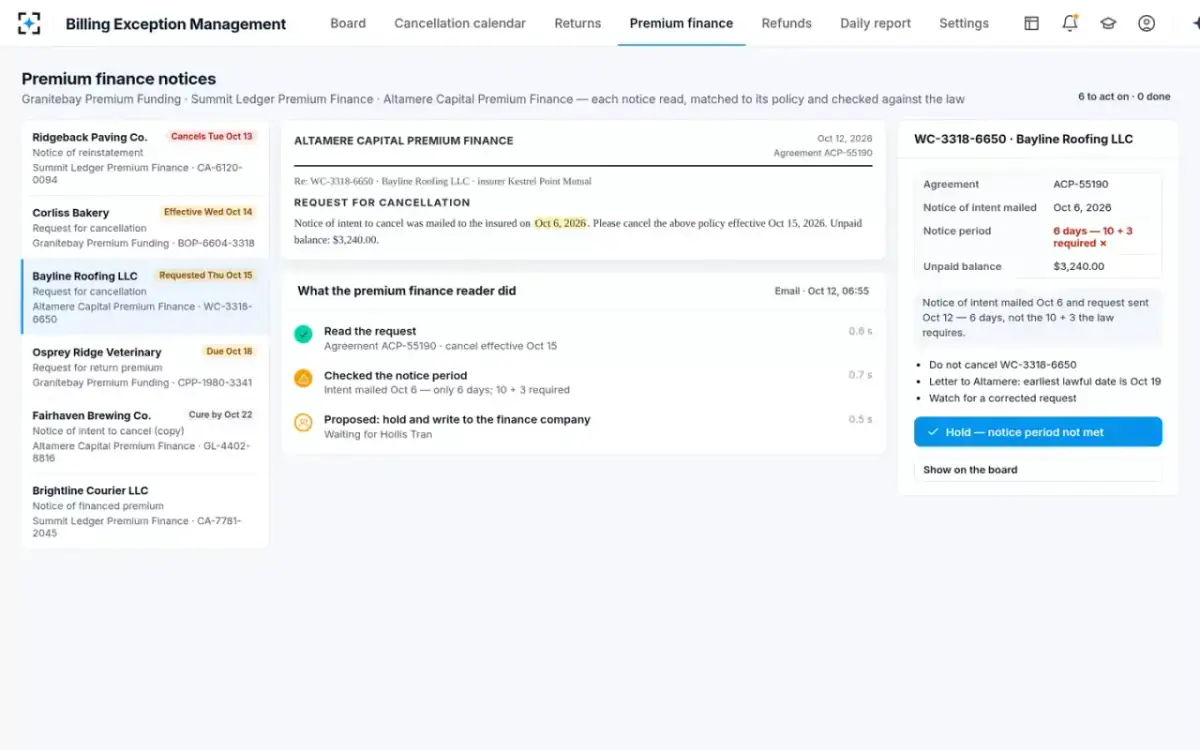Click the Agreement ACP-55190 text in letter header
Viewport: 1200px width, 750px height.
pyautogui.click(x=823, y=153)
